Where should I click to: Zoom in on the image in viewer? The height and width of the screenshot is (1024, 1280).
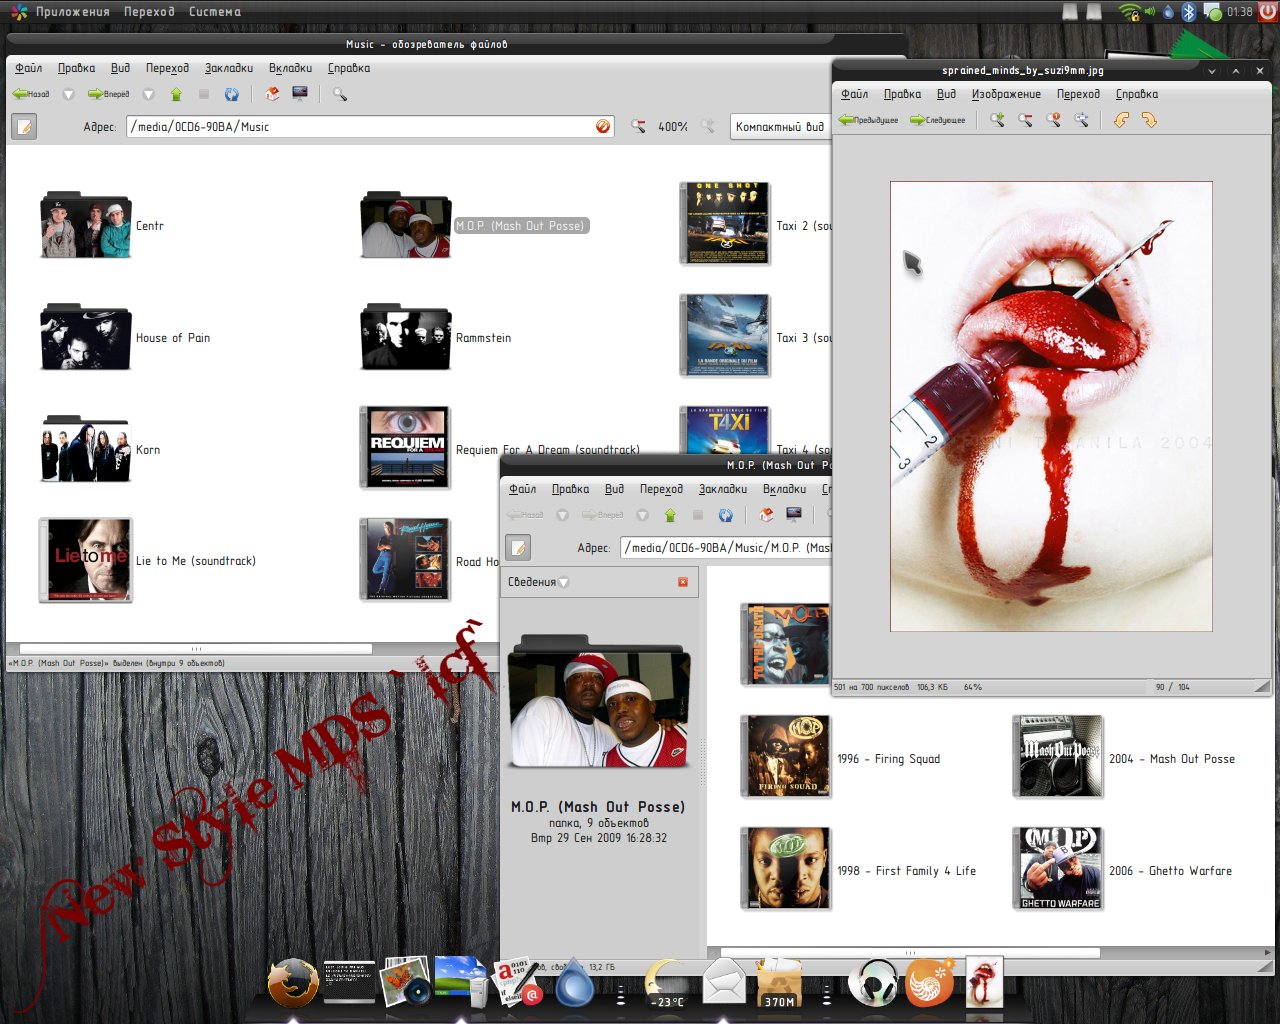pyautogui.click(x=998, y=120)
